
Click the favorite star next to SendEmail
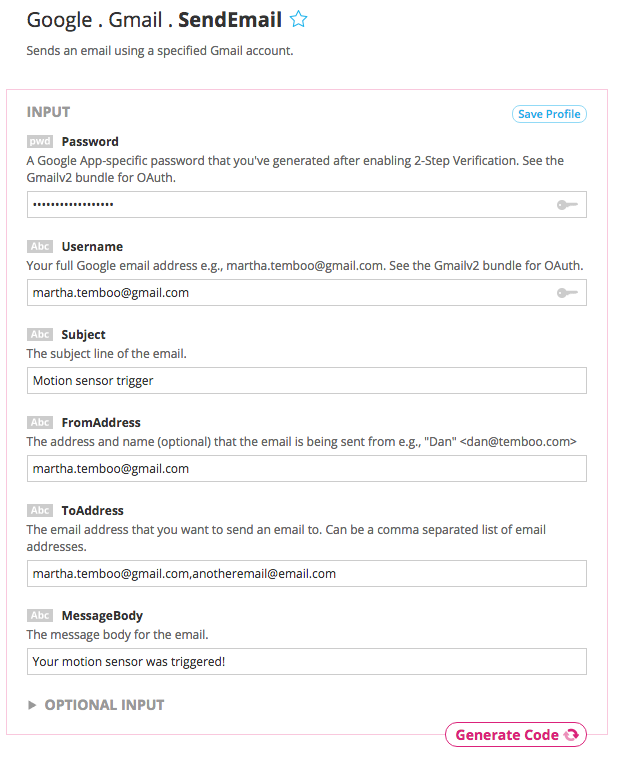298,19
